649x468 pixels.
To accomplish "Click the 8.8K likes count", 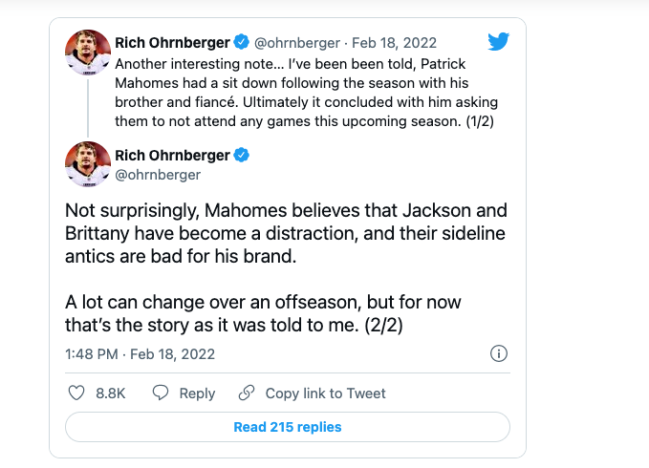I will (x=110, y=393).
